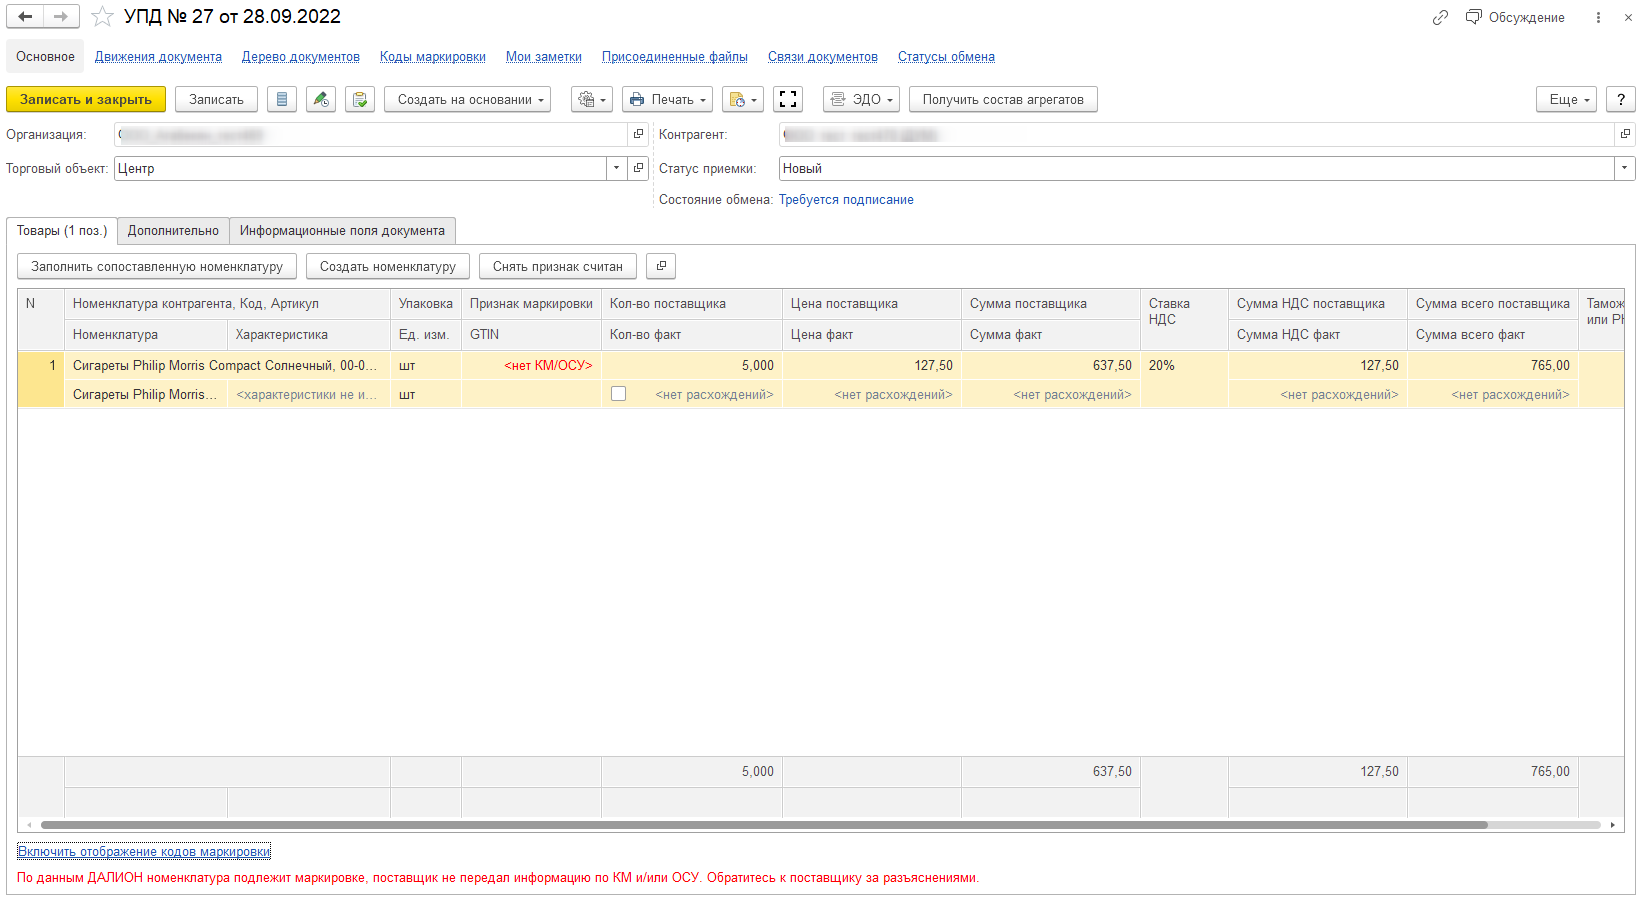This screenshot has width=1639, height=899.
Task: Open the Печать dropdown menu
Action: [x=667, y=100]
